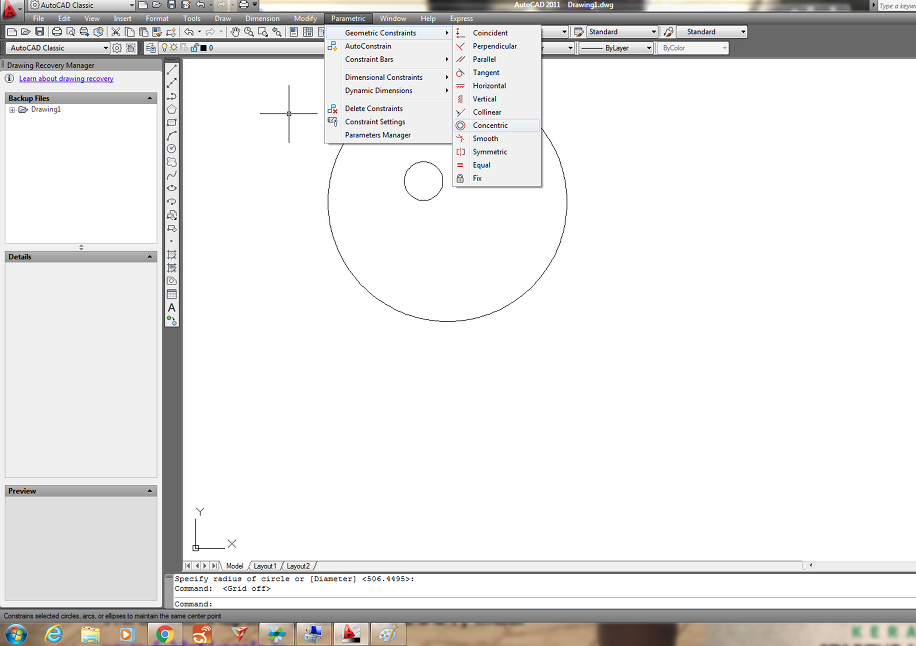Viewport: 916px width, 646px height.
Task: Click the Workspace Settings gear icon
Action: pyautogui.click(x=117, y=48)
